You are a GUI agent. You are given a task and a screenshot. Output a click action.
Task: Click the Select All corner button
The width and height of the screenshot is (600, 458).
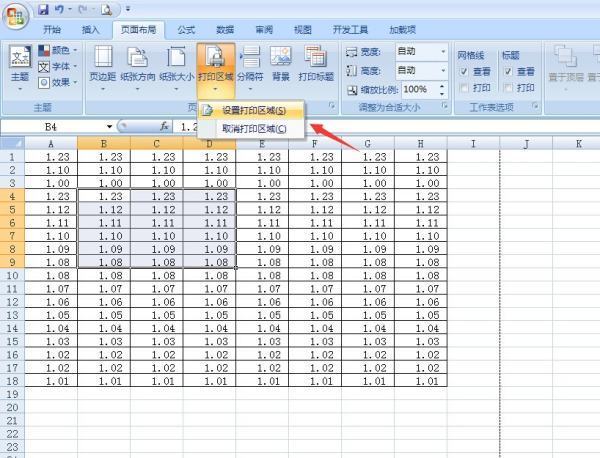click(x=13, y=143)
